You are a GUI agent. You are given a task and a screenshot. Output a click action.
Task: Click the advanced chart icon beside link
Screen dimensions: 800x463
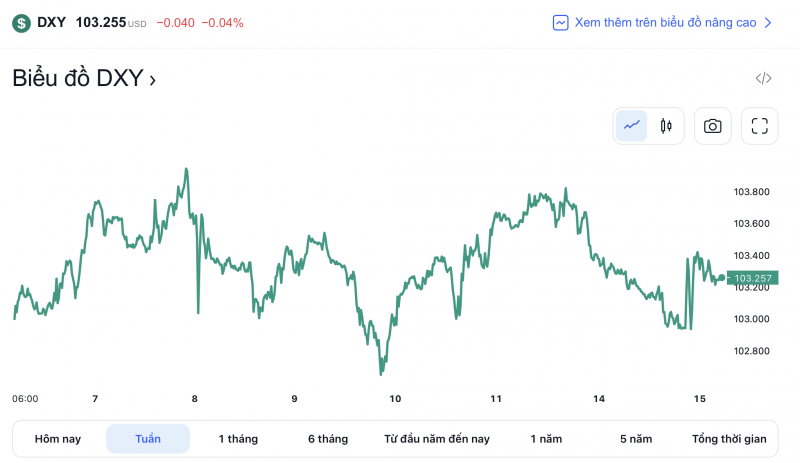561,22
